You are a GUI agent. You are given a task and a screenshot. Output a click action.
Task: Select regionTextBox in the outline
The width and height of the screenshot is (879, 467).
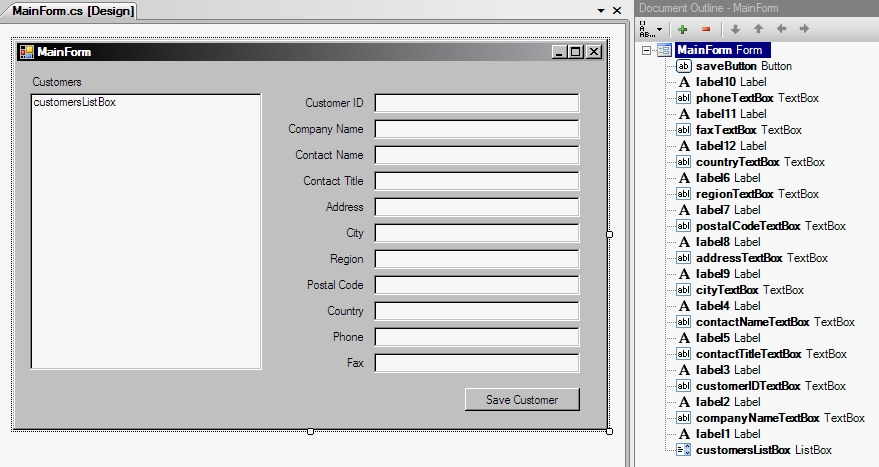coord(757,194)
